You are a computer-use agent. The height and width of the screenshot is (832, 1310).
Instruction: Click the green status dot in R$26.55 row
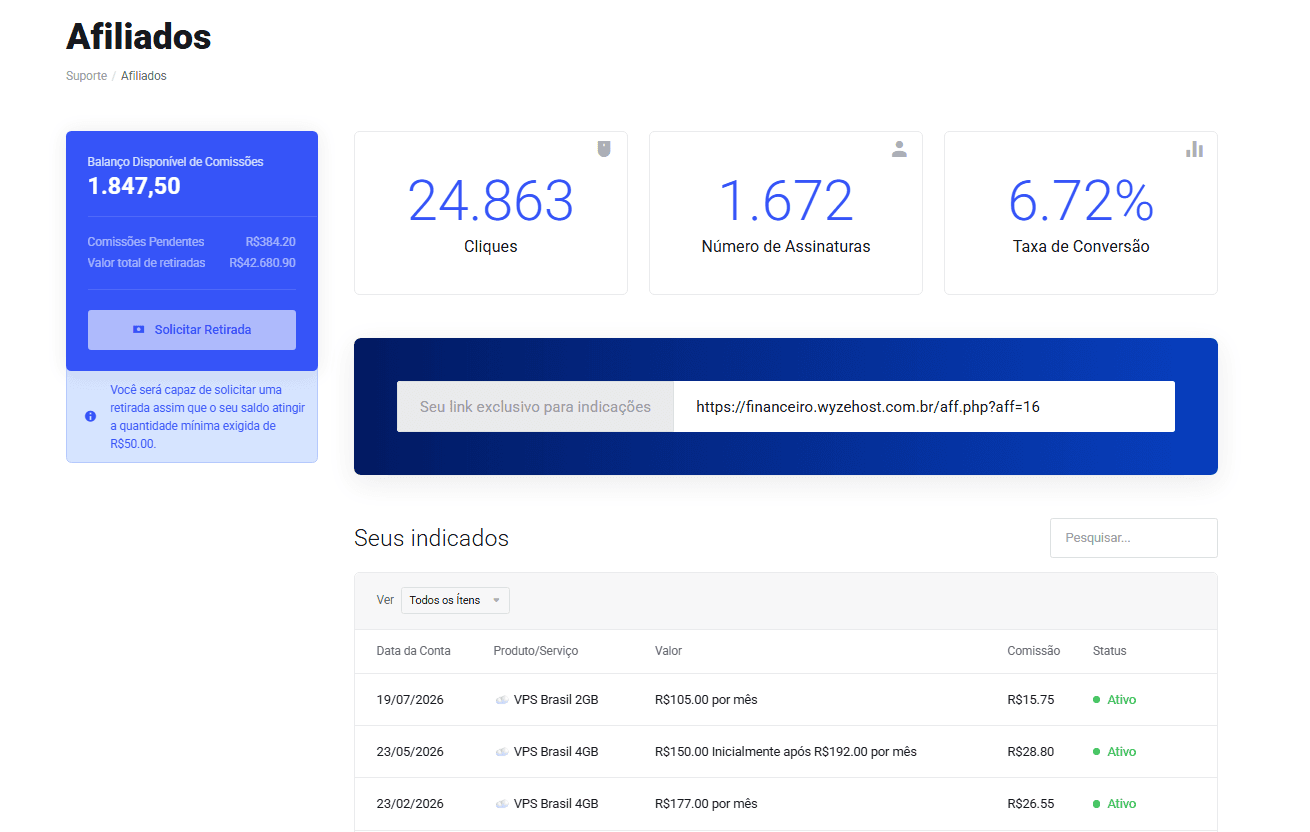click(x=1097, y=804)
